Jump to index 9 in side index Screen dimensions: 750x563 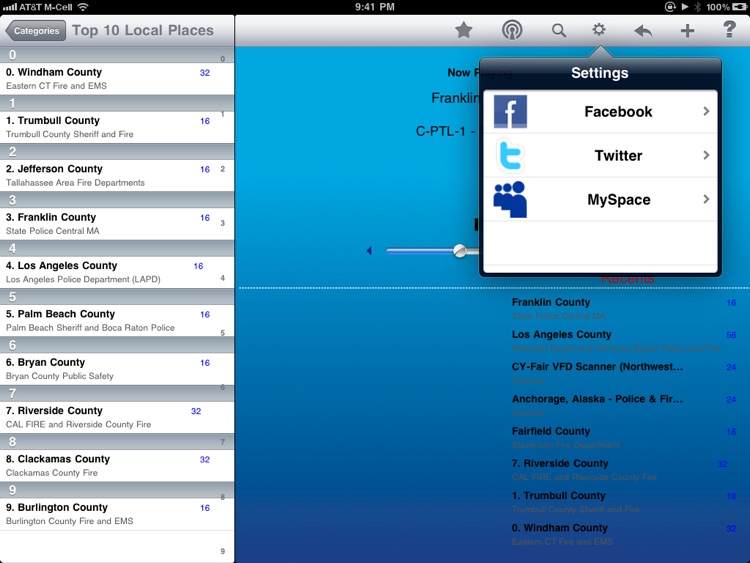pos(222,551)
